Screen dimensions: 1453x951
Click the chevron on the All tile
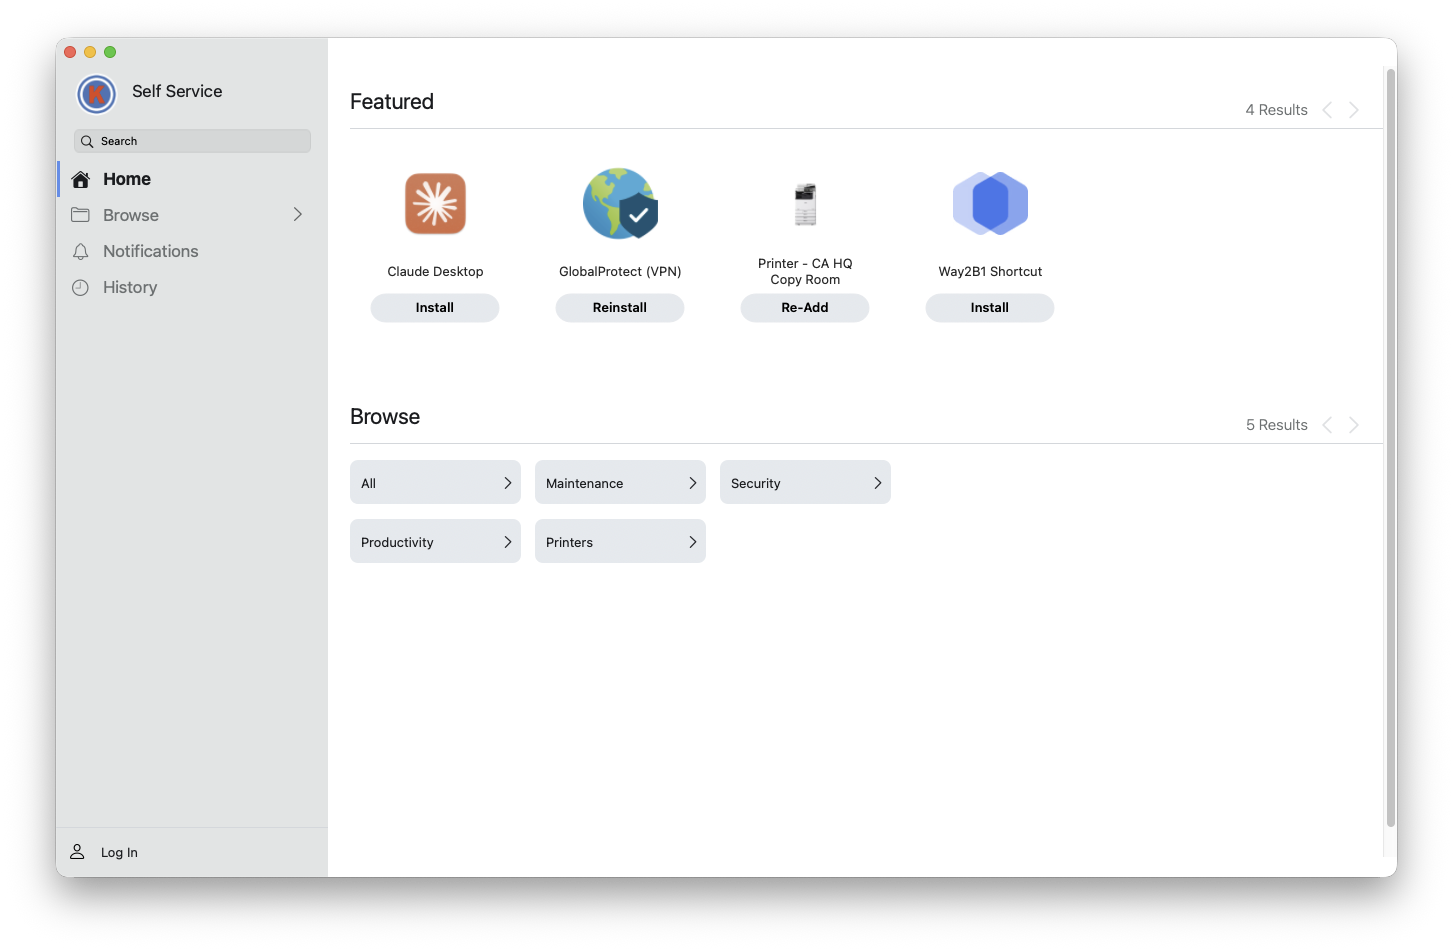coord(507,483)
